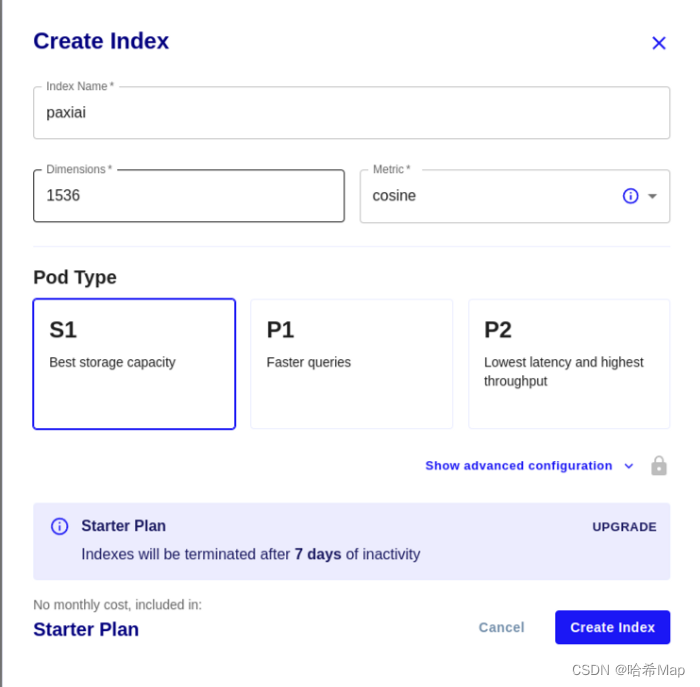Expand the chevron next to Show advanced configuration
700x687 pixels.
(629, 466)
